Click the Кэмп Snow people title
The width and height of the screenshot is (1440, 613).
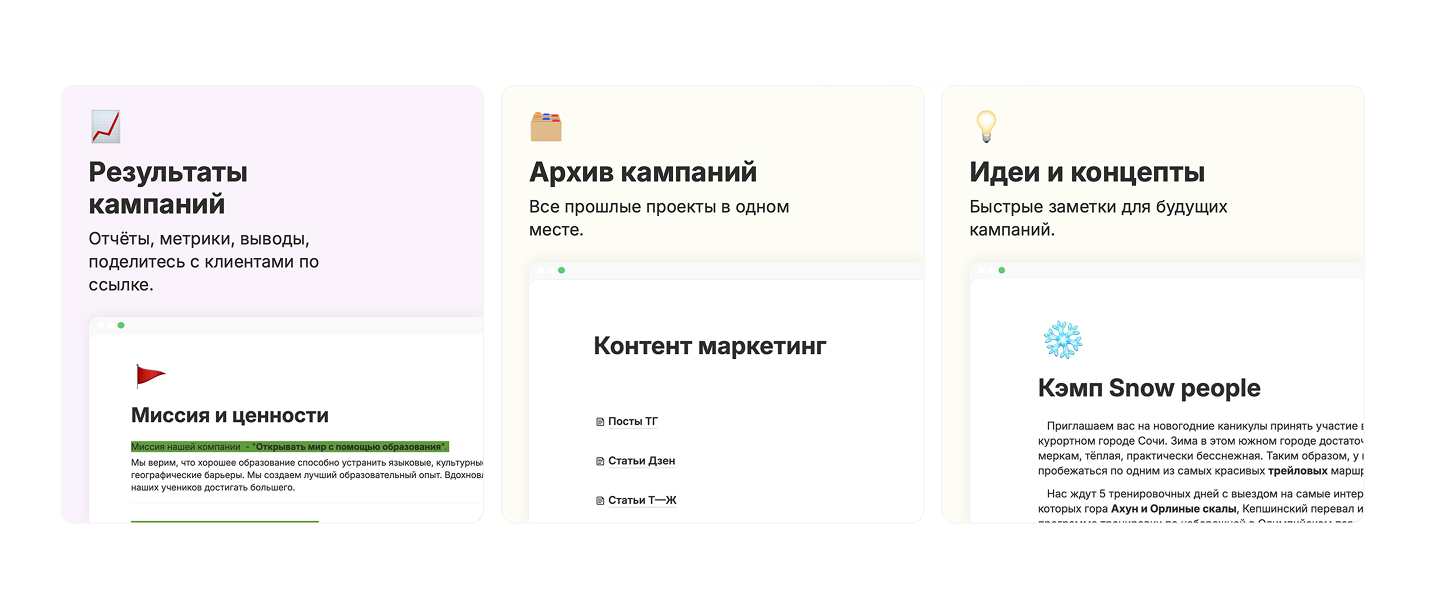point(1150,388)
